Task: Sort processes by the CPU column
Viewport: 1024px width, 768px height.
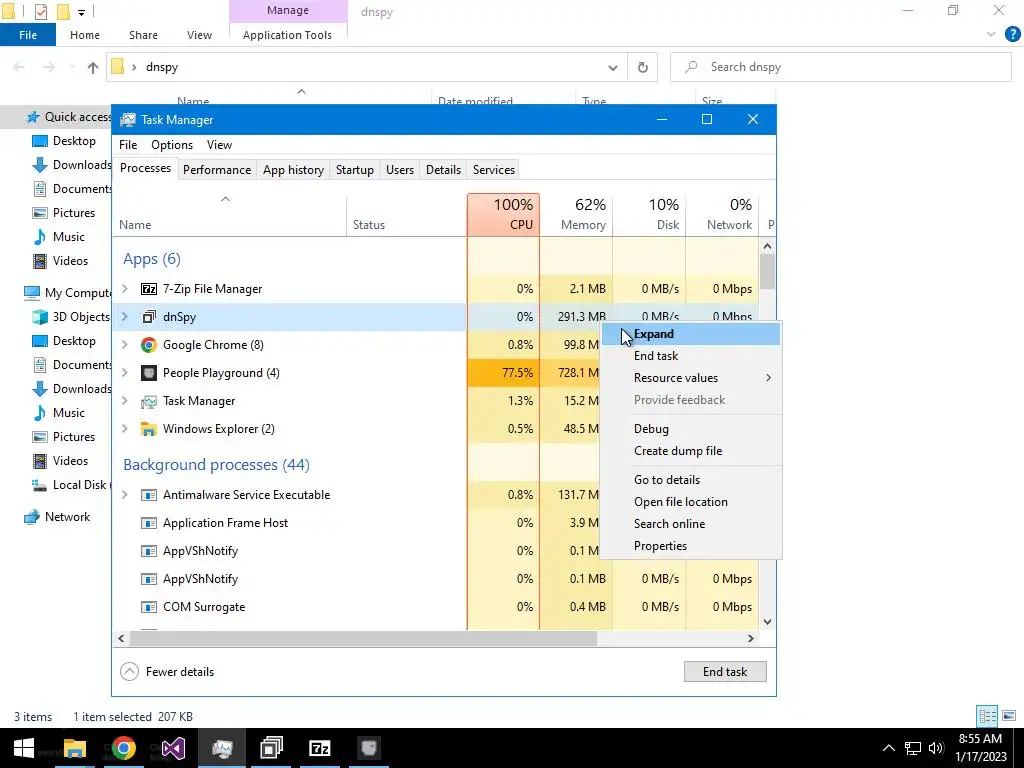Action: coord(504,214)
